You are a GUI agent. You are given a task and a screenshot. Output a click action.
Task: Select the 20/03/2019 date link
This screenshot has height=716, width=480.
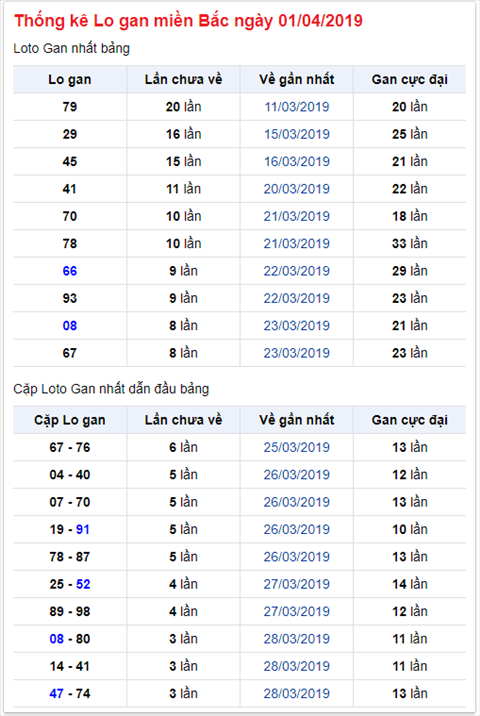(297, 189)
